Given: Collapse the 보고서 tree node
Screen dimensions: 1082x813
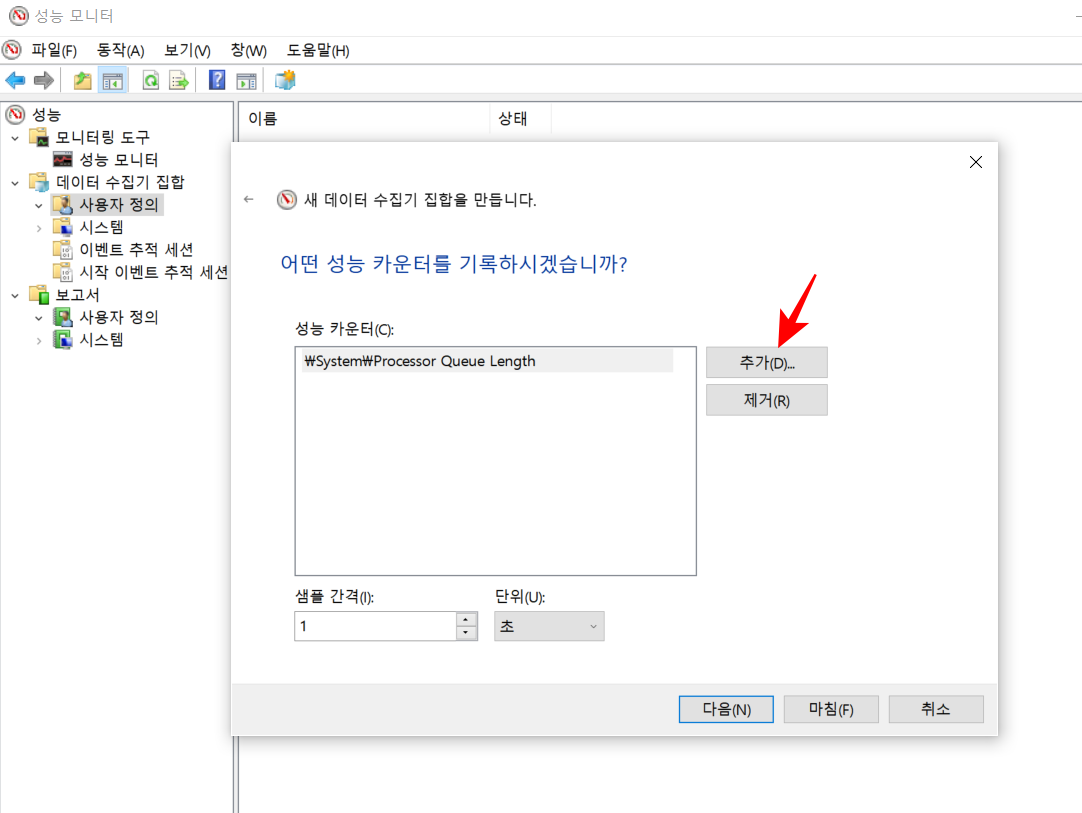Looking at the screenshot, I should [14, 294].
